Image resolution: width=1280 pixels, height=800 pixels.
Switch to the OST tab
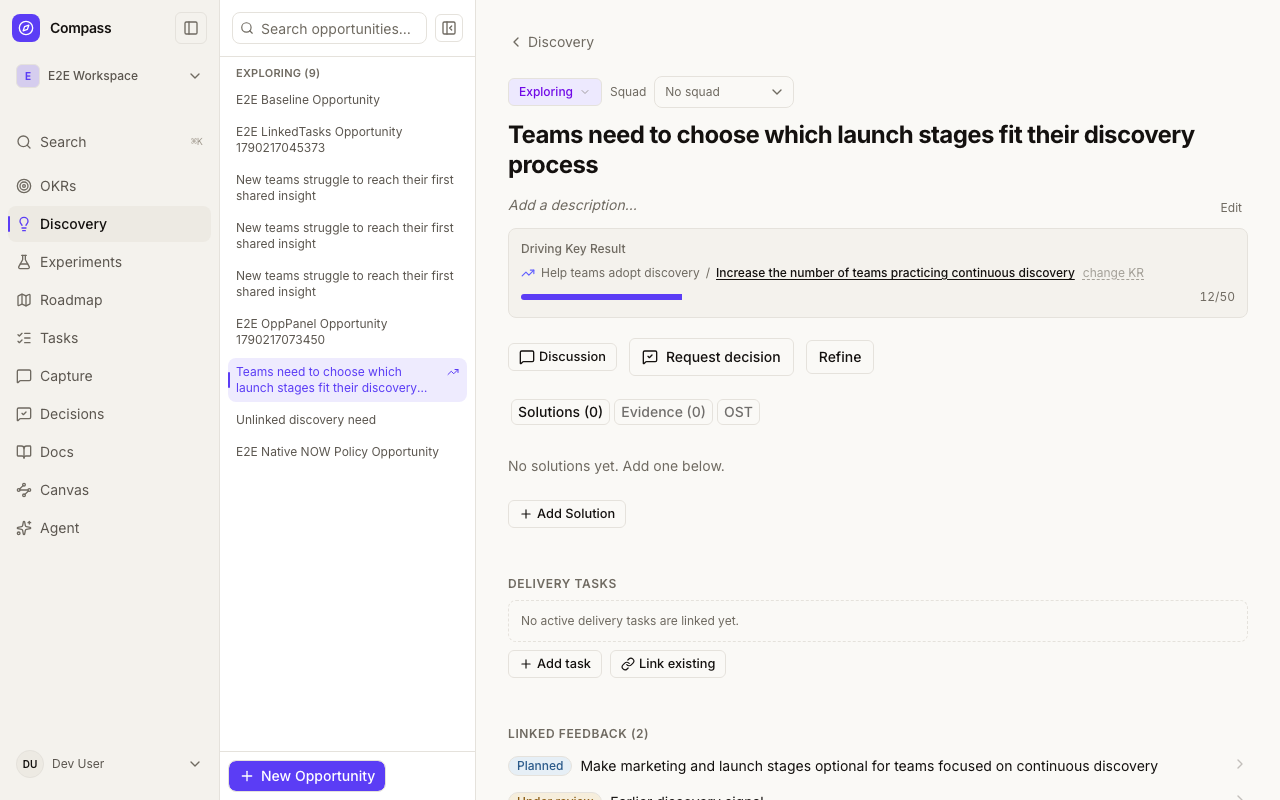click(738, 412)
